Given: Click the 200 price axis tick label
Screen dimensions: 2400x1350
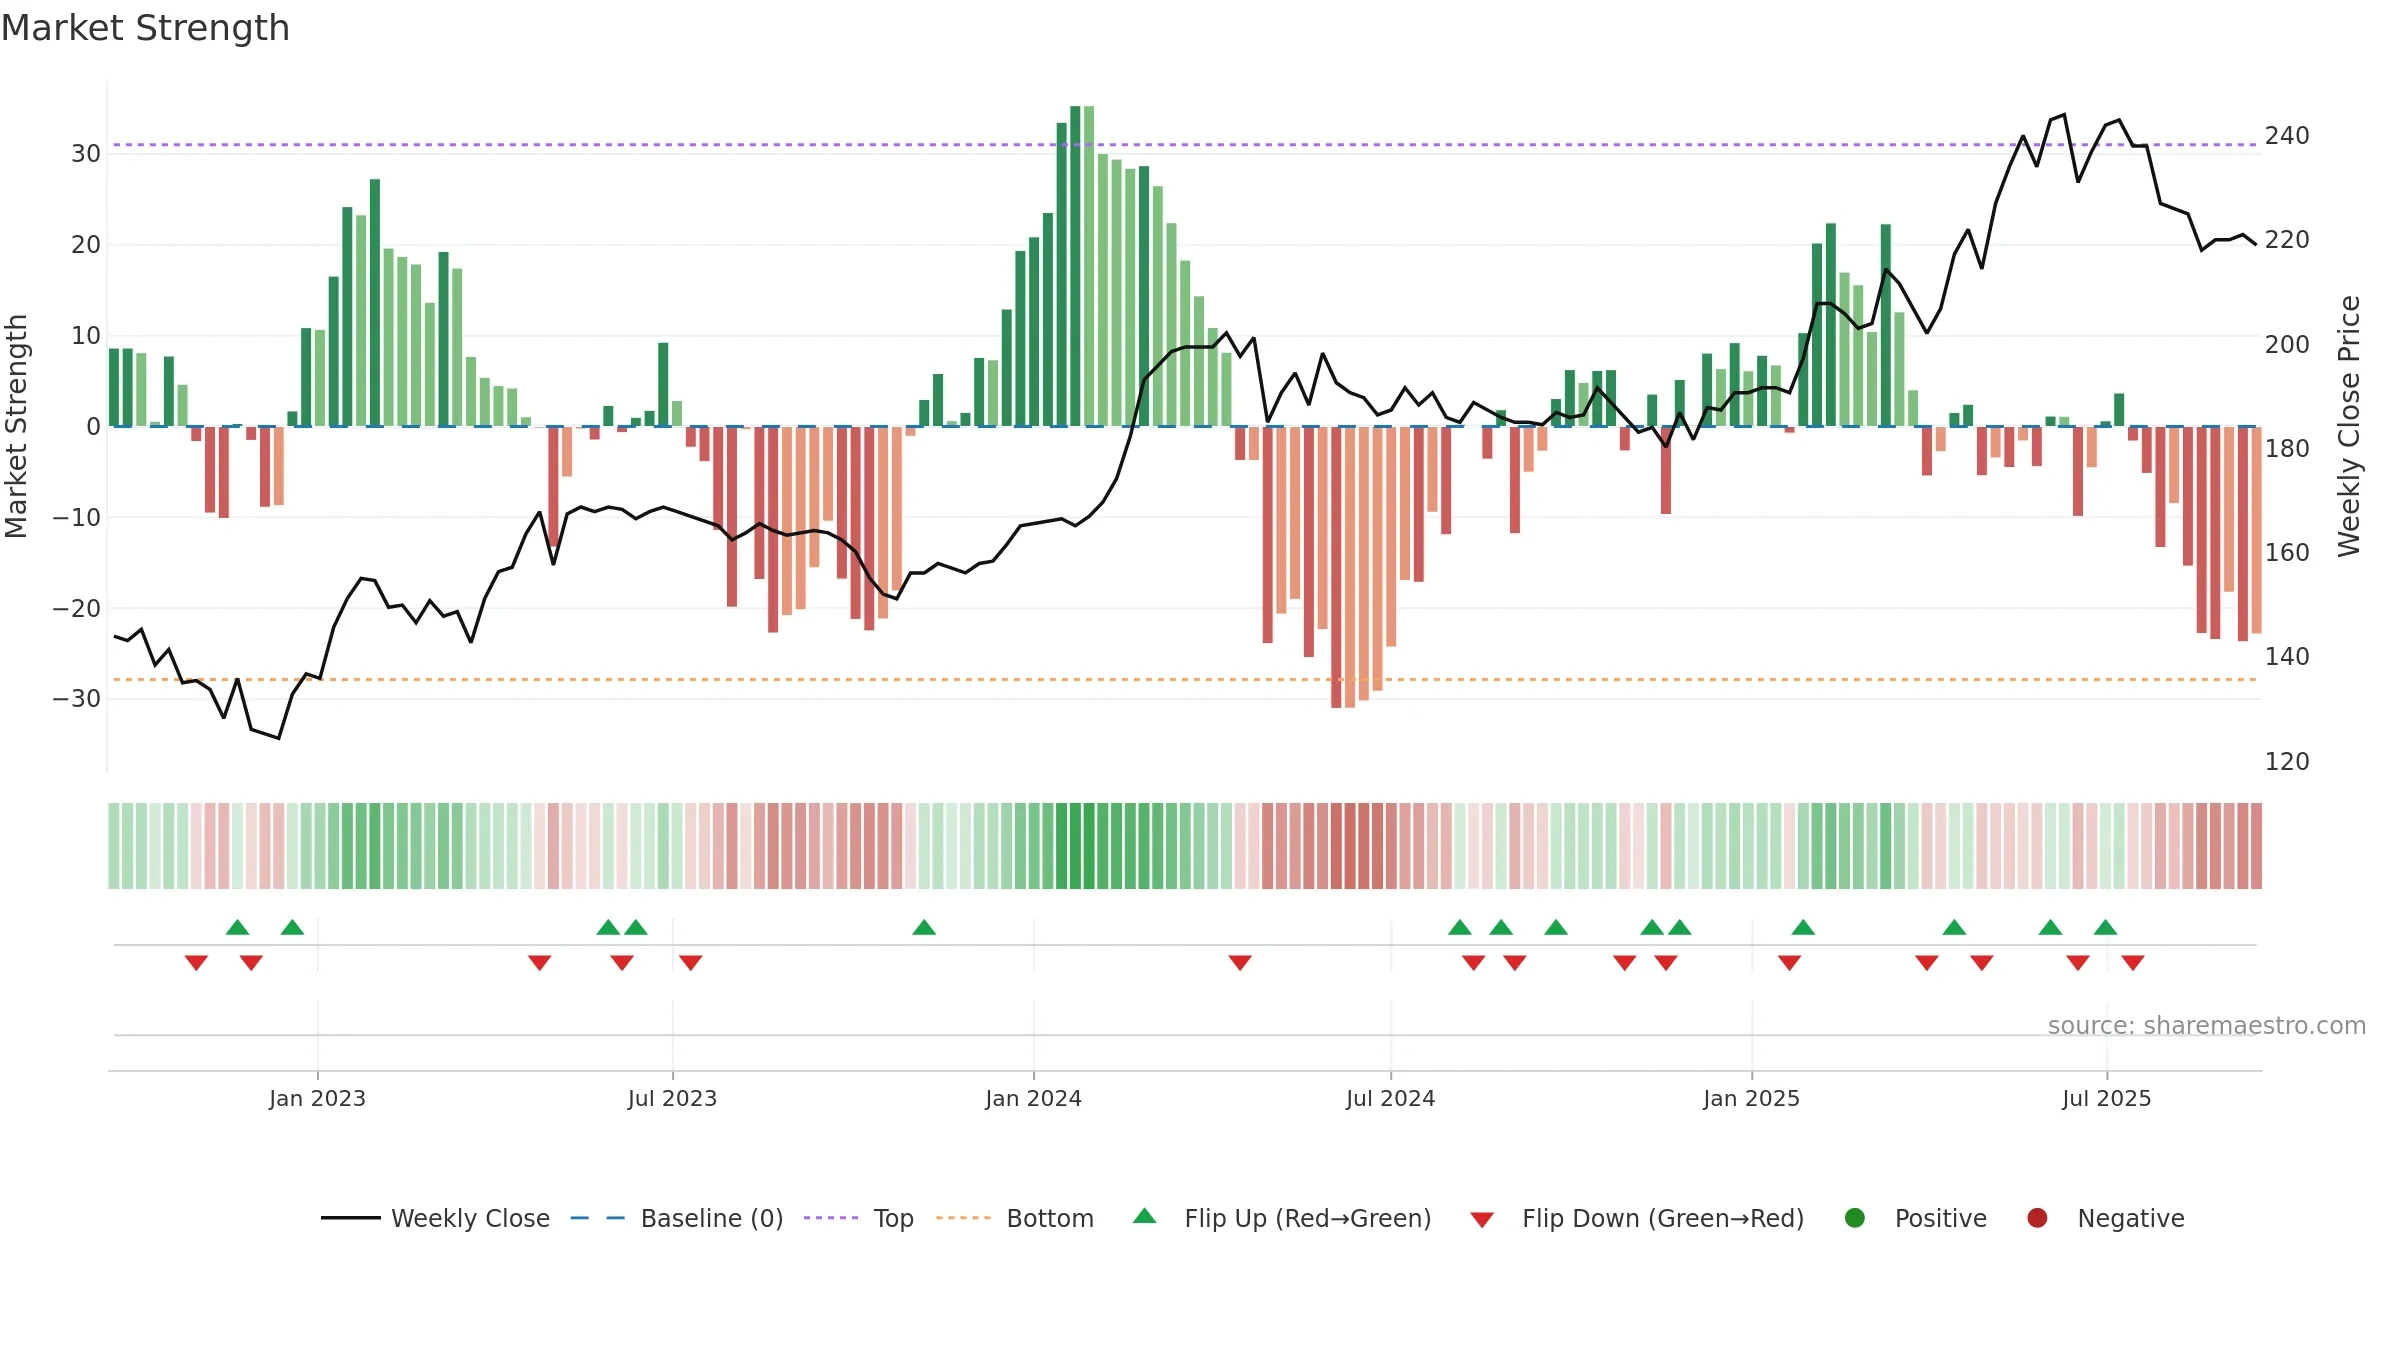Looking at the screenshot, I should click(2287, 345).
